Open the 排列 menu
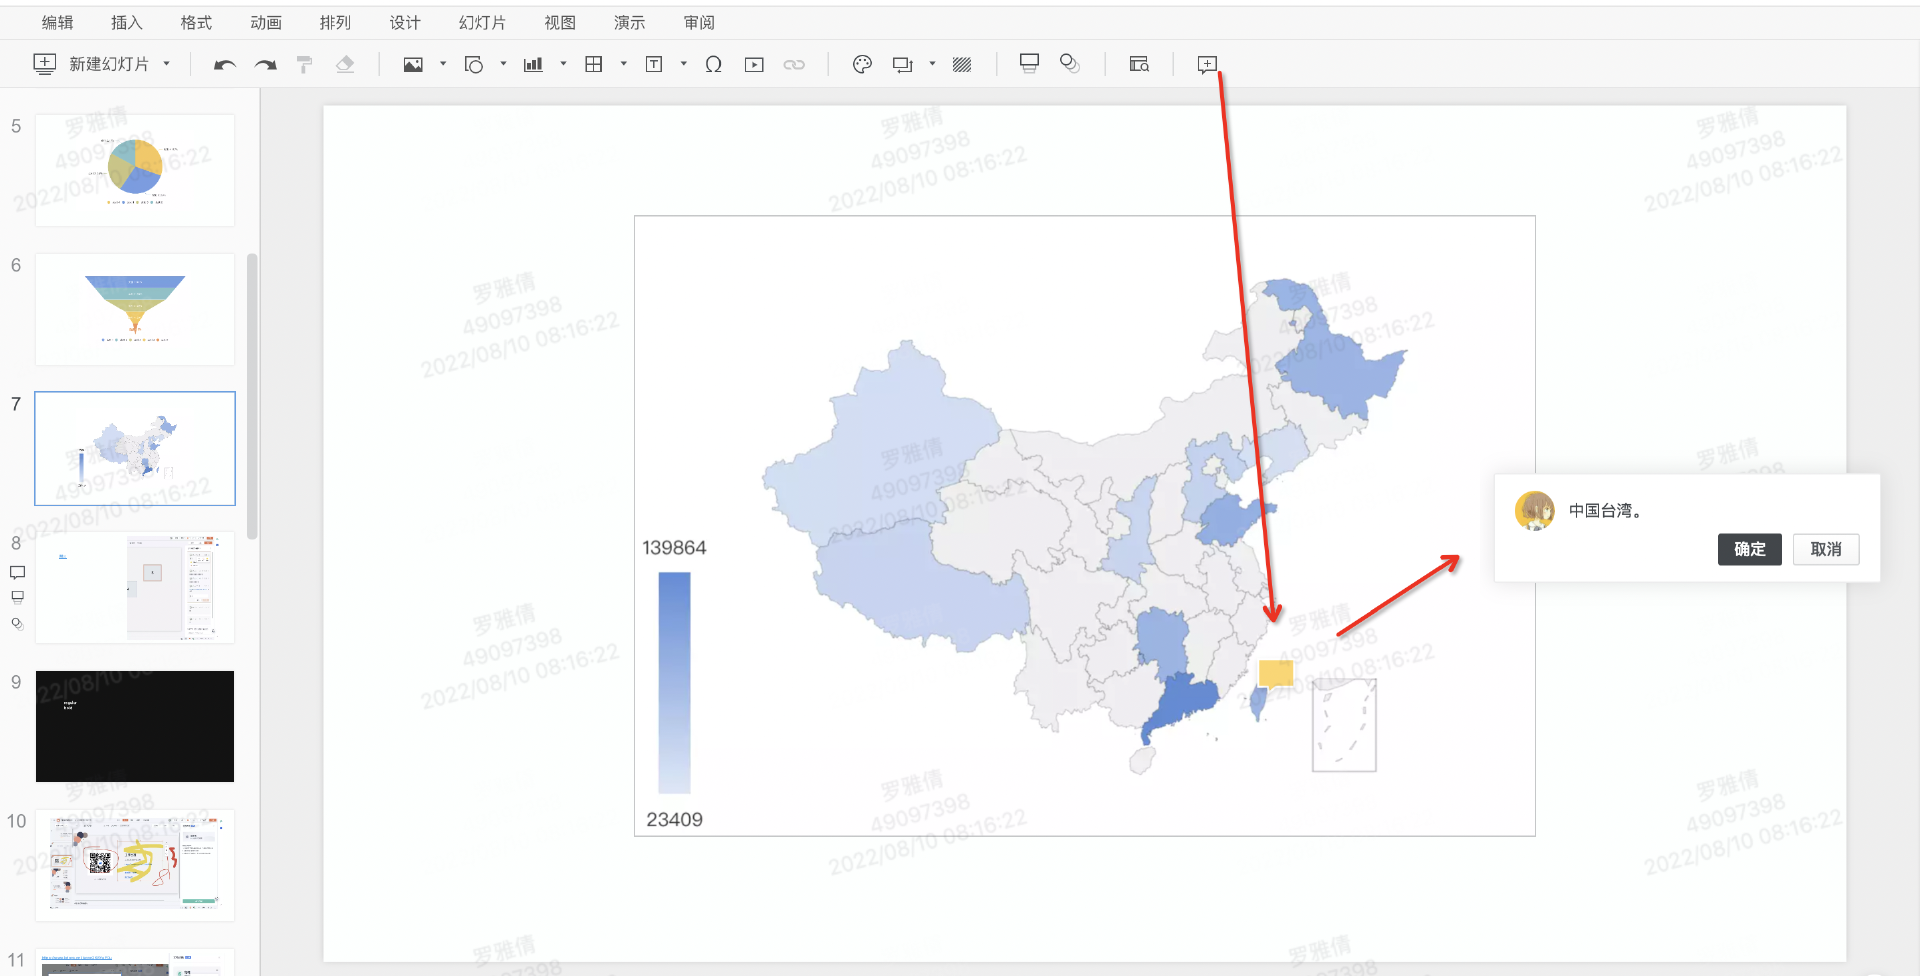The width and height of the screenshot is (1920, 976). click(335, 23)
